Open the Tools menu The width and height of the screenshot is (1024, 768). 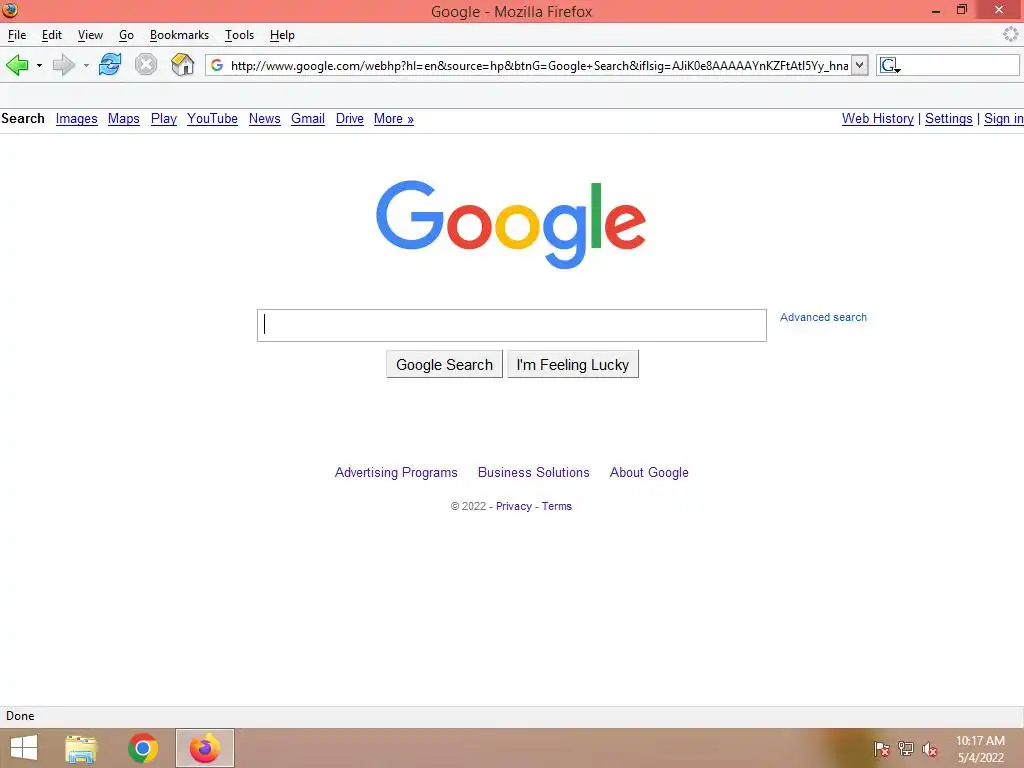(239, 35)
